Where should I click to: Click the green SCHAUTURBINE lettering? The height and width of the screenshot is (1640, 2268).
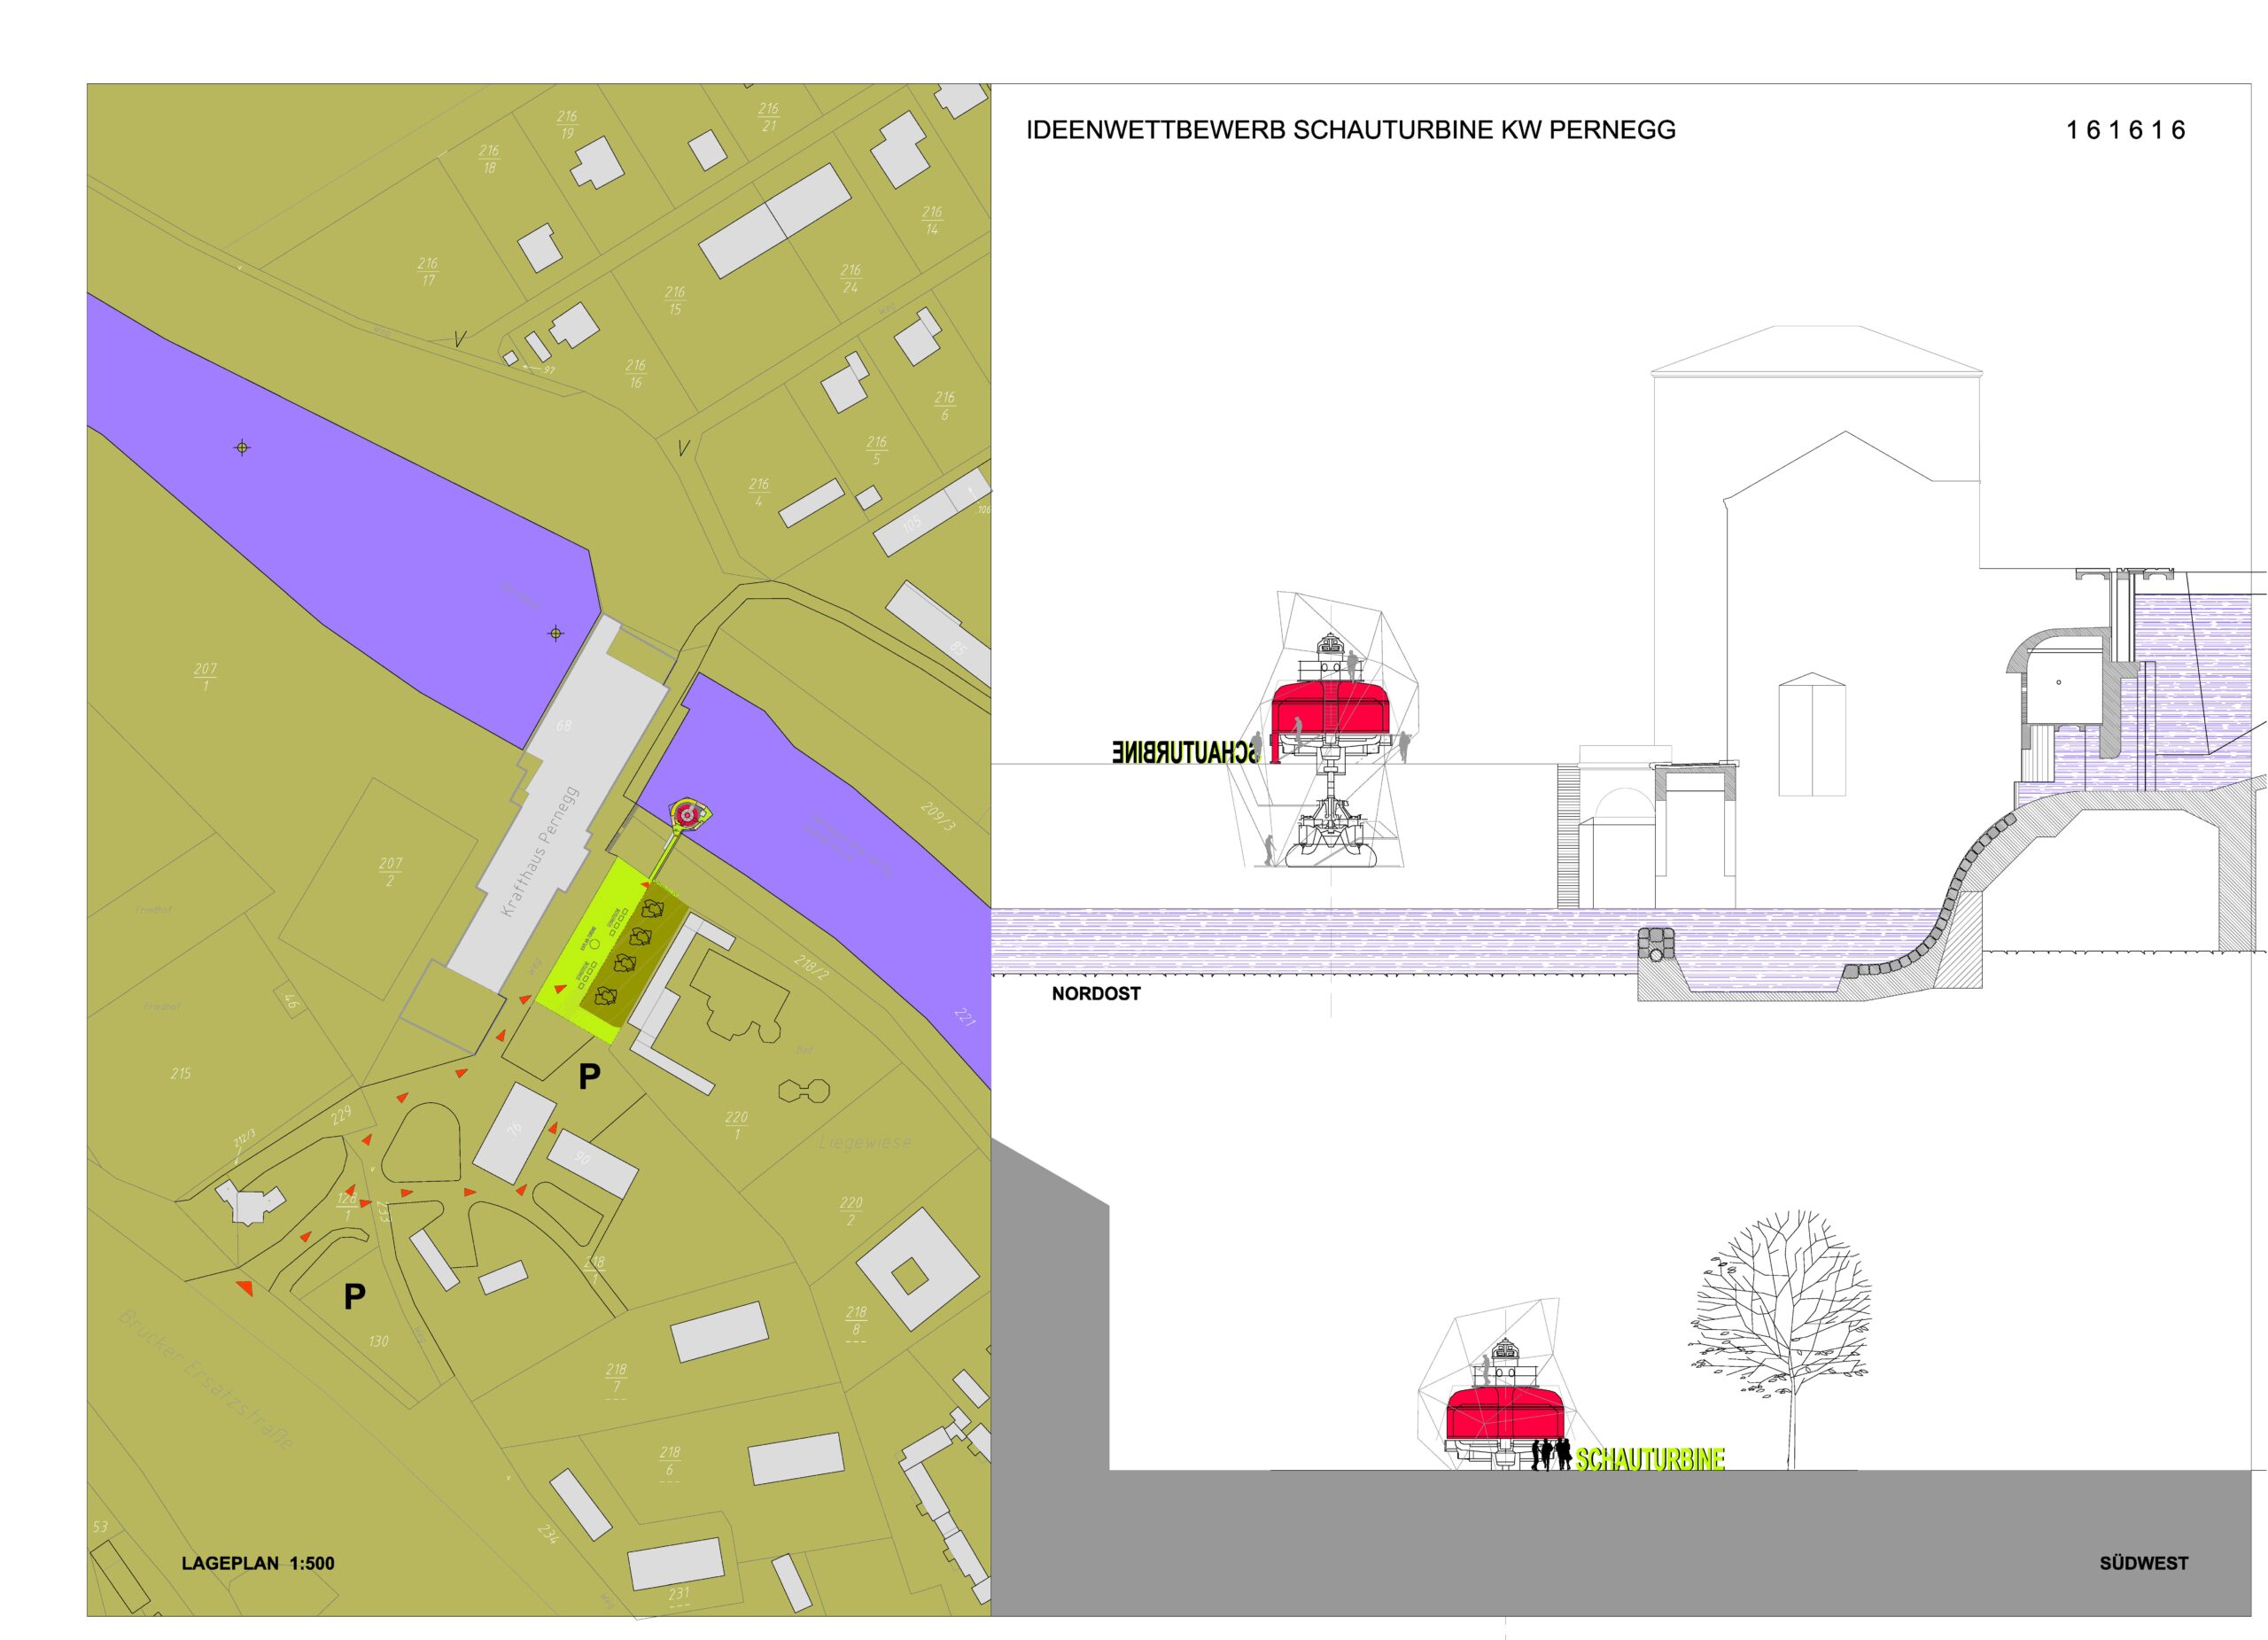pyautogui.click(x=1650, y=1460)
